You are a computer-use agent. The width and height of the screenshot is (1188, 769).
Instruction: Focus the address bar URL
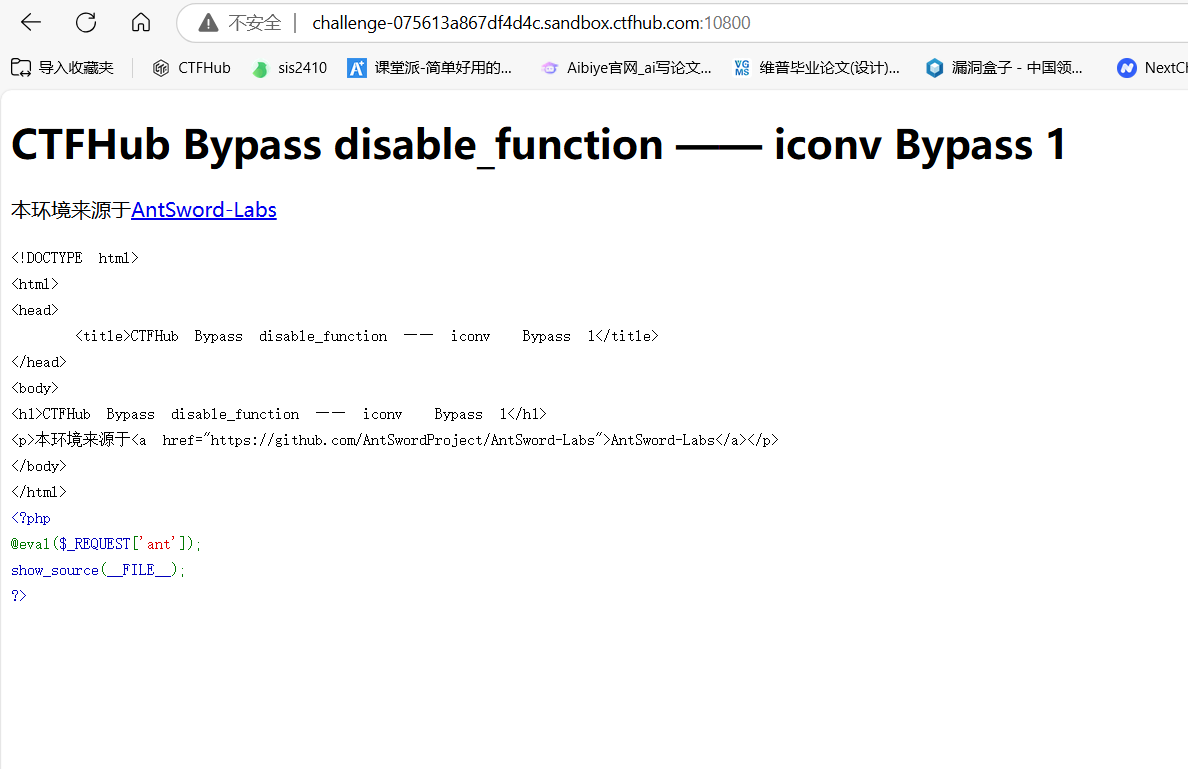(531, 23)
